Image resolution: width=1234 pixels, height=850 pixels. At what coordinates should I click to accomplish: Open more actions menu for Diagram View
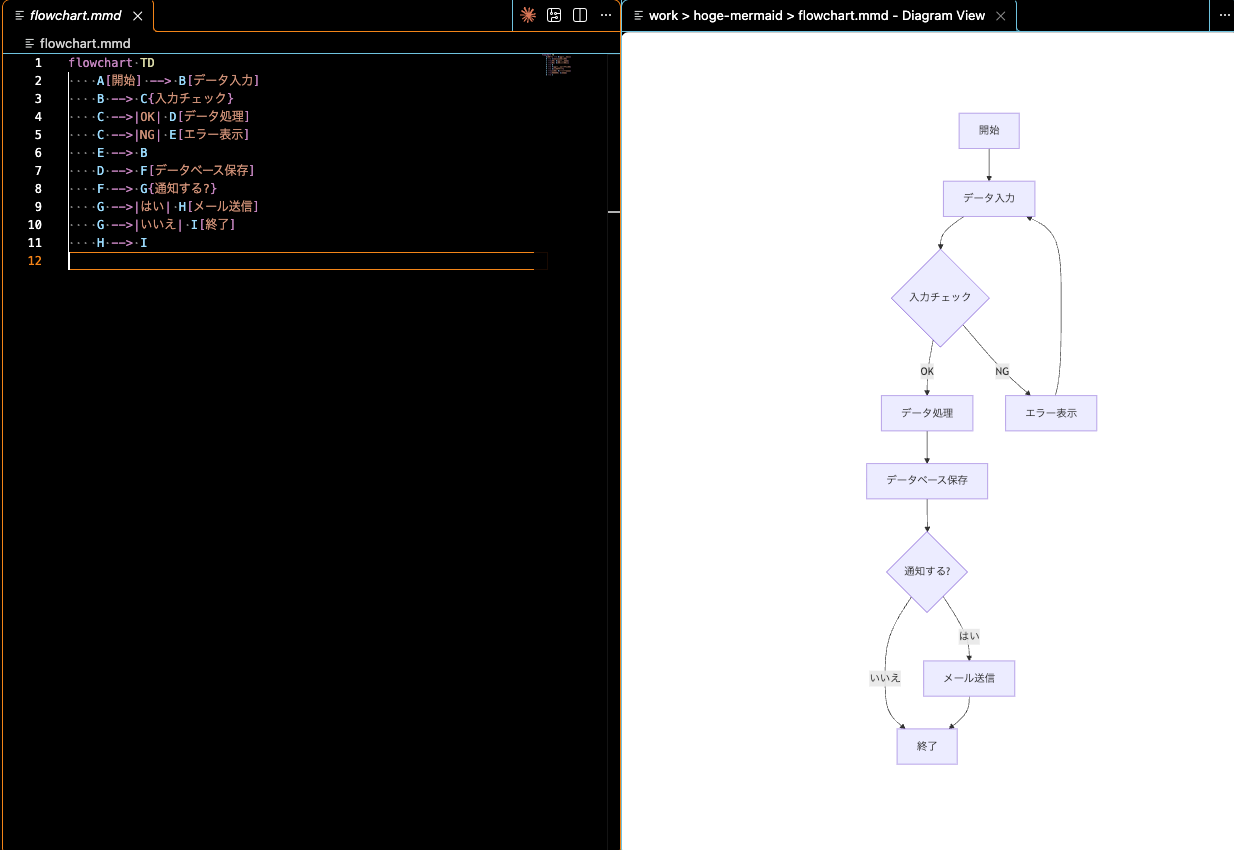click(1225, 15)
